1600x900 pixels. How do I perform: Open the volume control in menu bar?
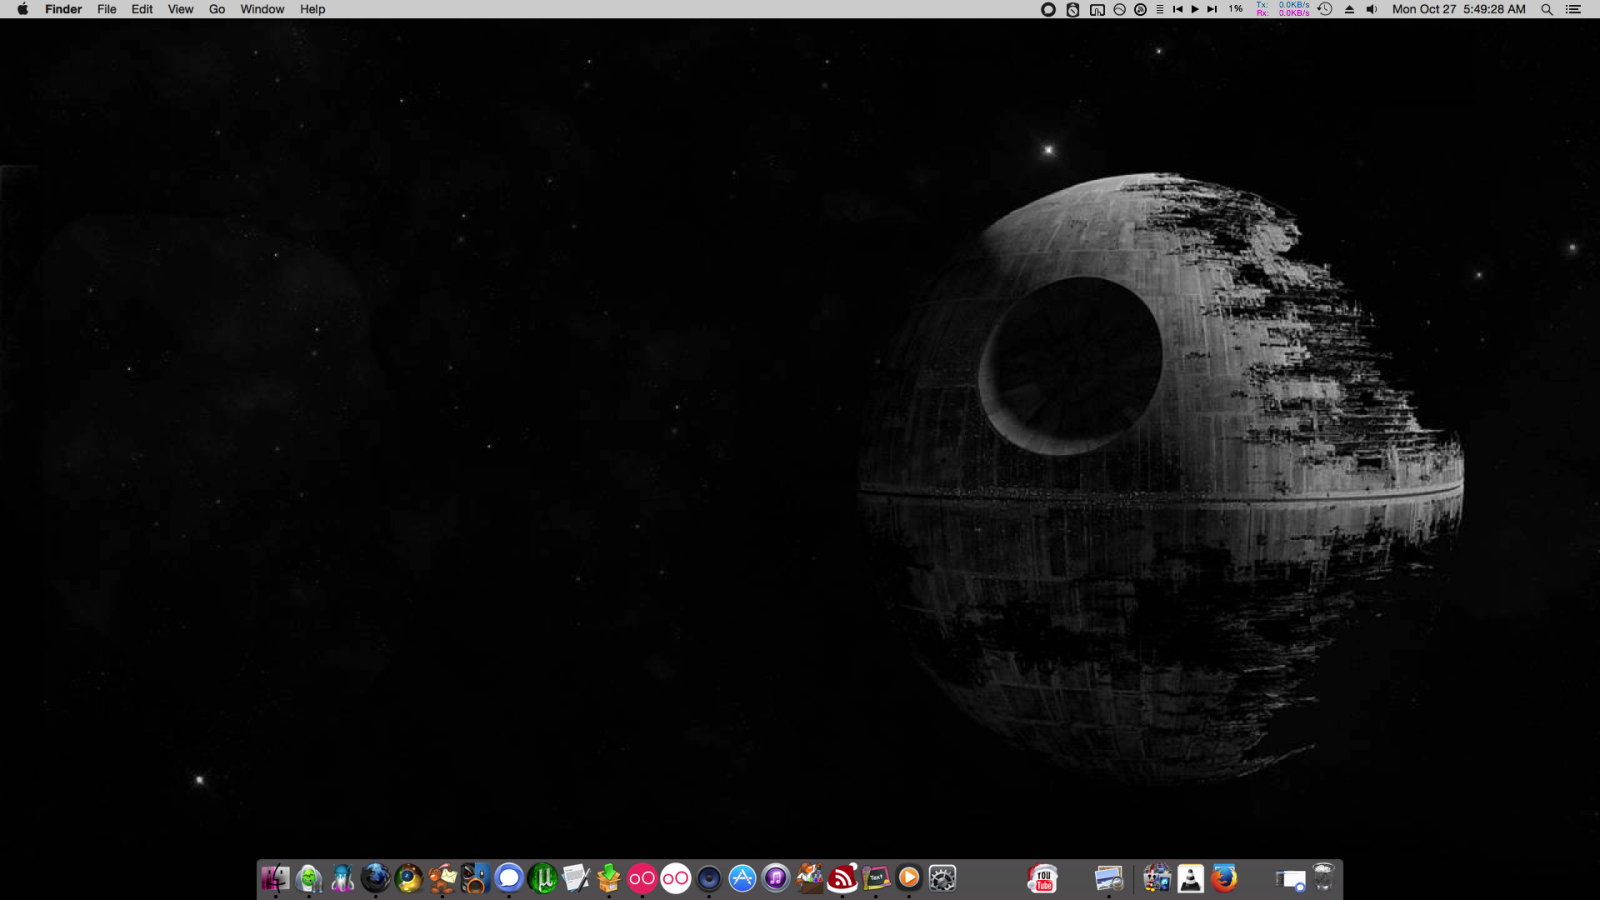click(x=1372, y=9)
